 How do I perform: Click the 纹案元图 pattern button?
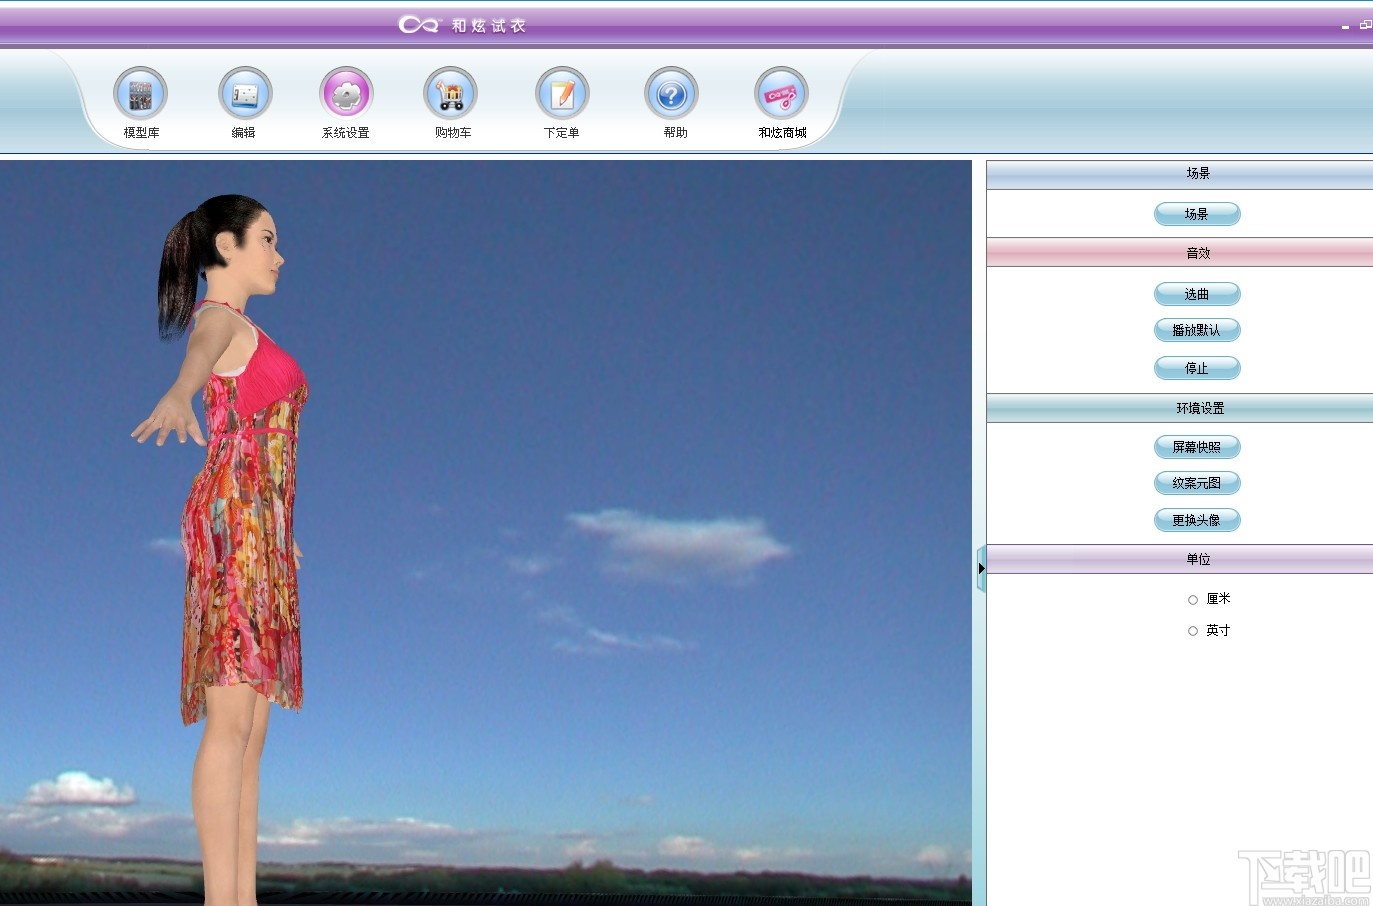[1197, 483]
